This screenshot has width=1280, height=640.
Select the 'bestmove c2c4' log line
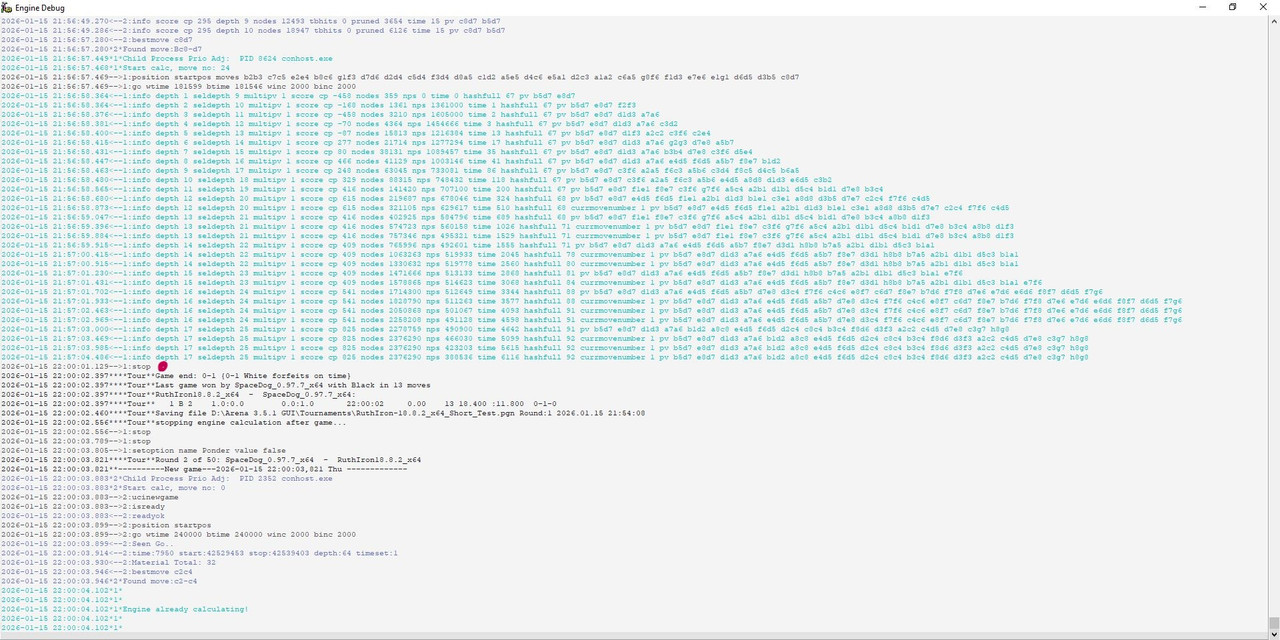(x=97, y=571)
